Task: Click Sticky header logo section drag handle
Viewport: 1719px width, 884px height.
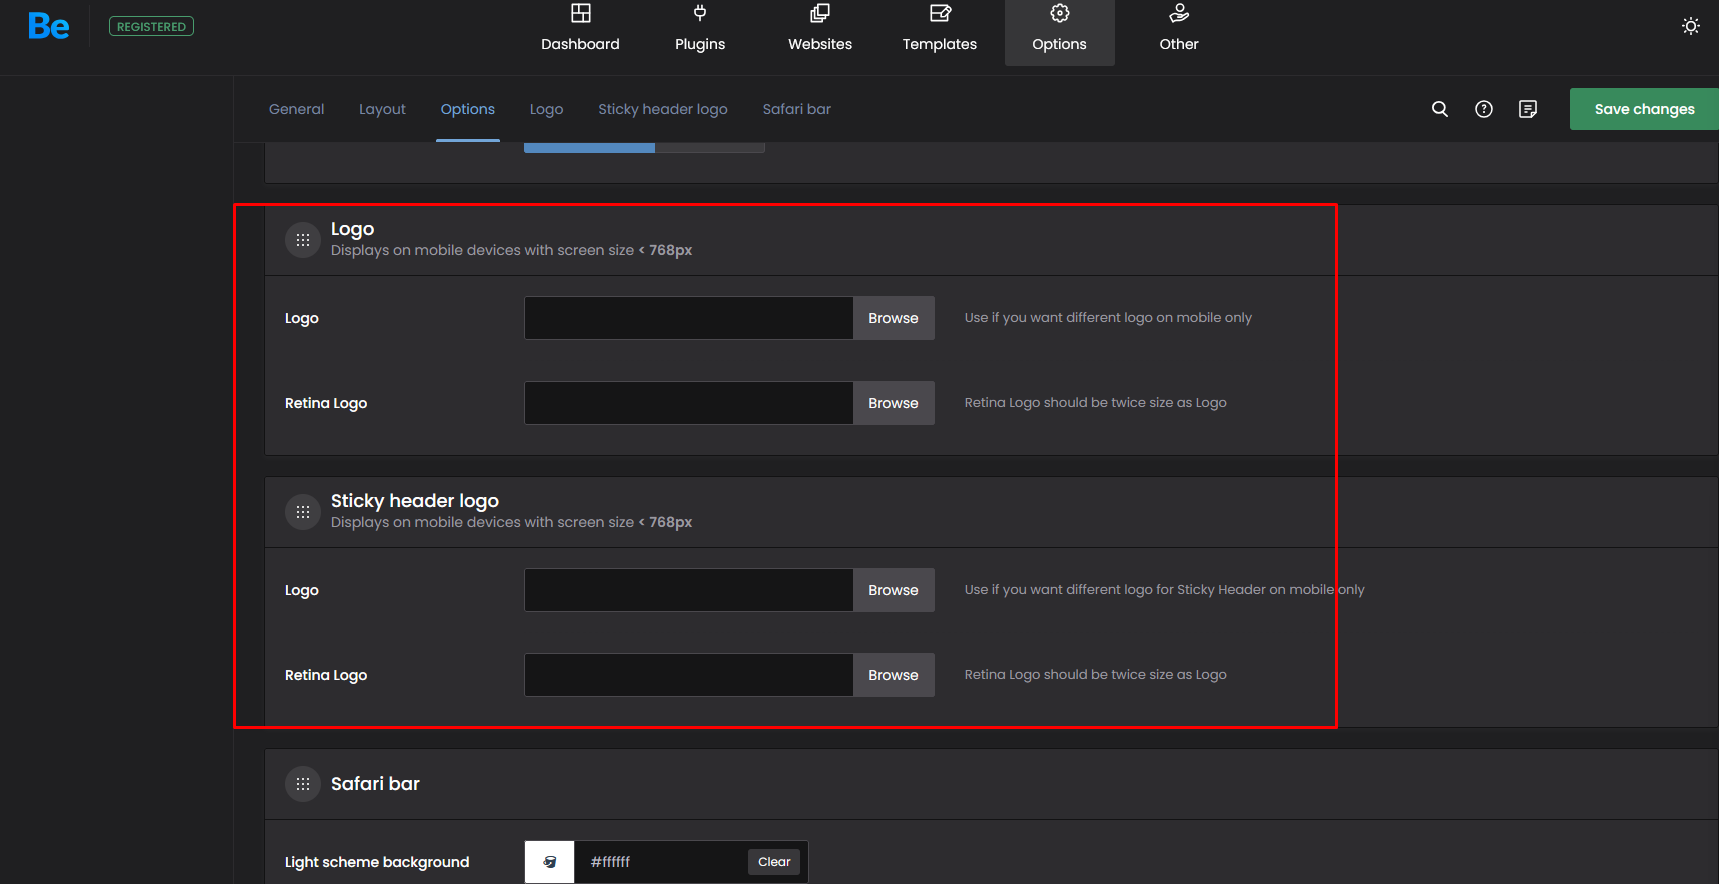Action: pyautogui.click(x=303, y=512)
